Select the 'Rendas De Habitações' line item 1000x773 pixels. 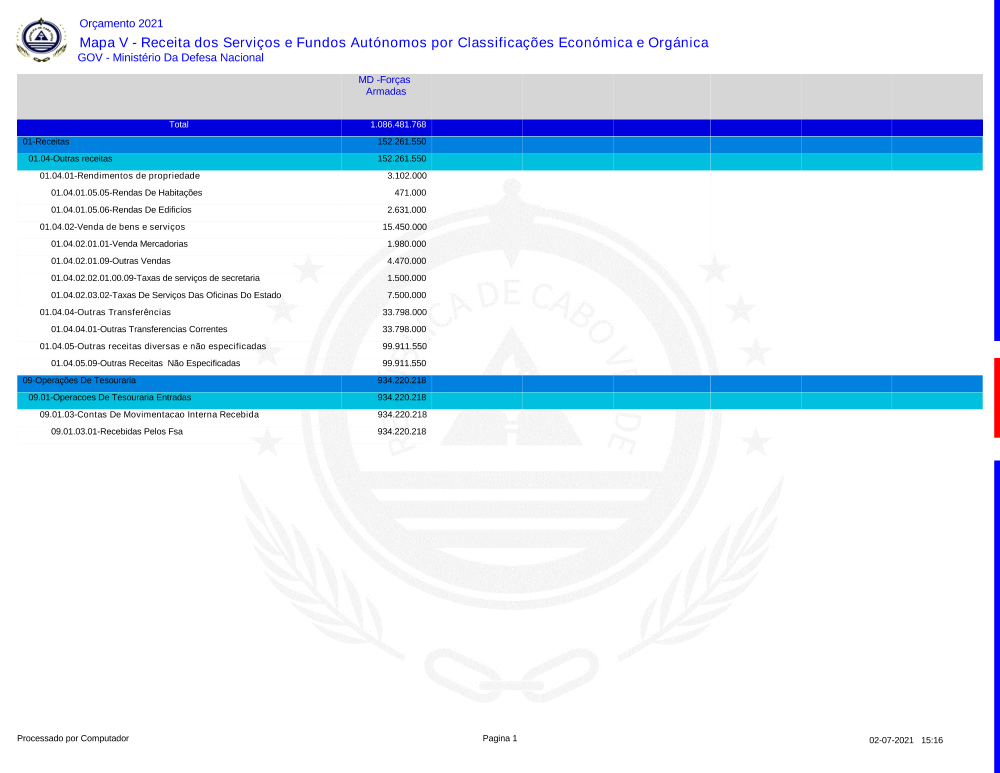[x=126, y=193]
